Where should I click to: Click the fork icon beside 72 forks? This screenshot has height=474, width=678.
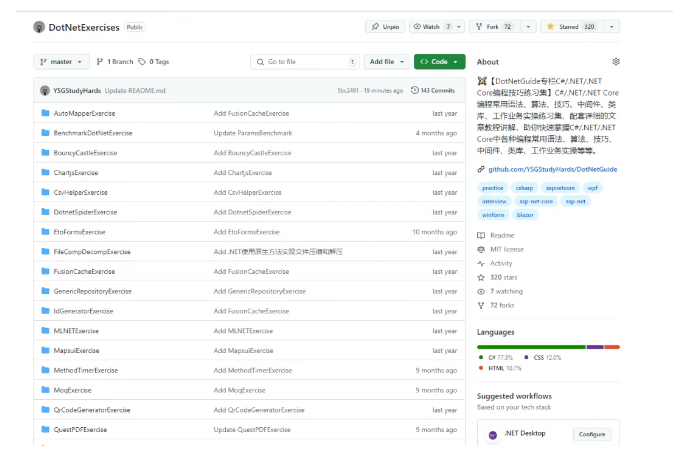click(x=481, y=305)
